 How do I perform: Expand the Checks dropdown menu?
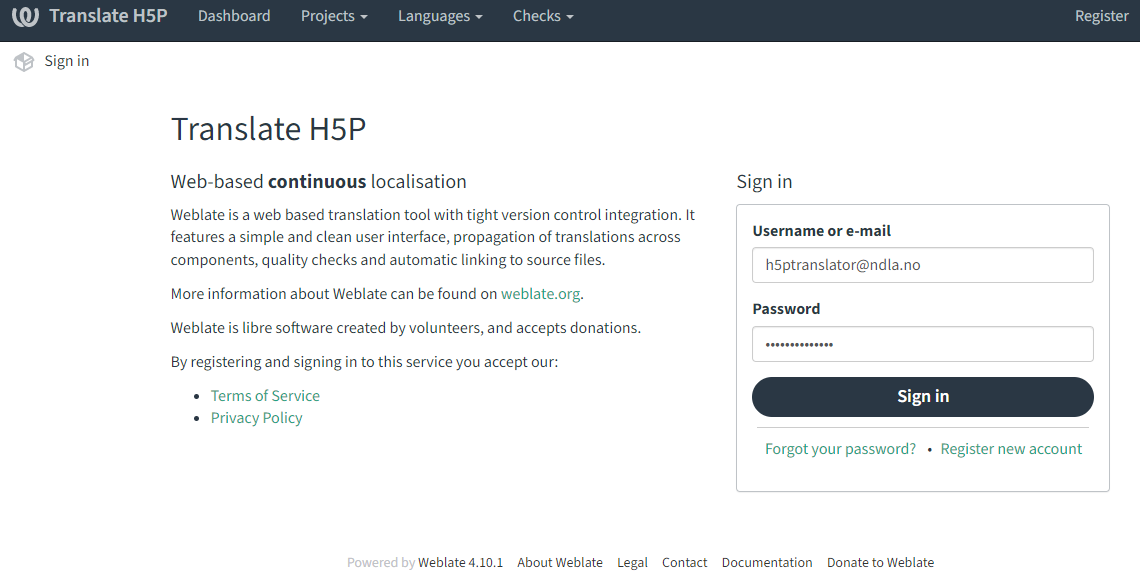543,16
